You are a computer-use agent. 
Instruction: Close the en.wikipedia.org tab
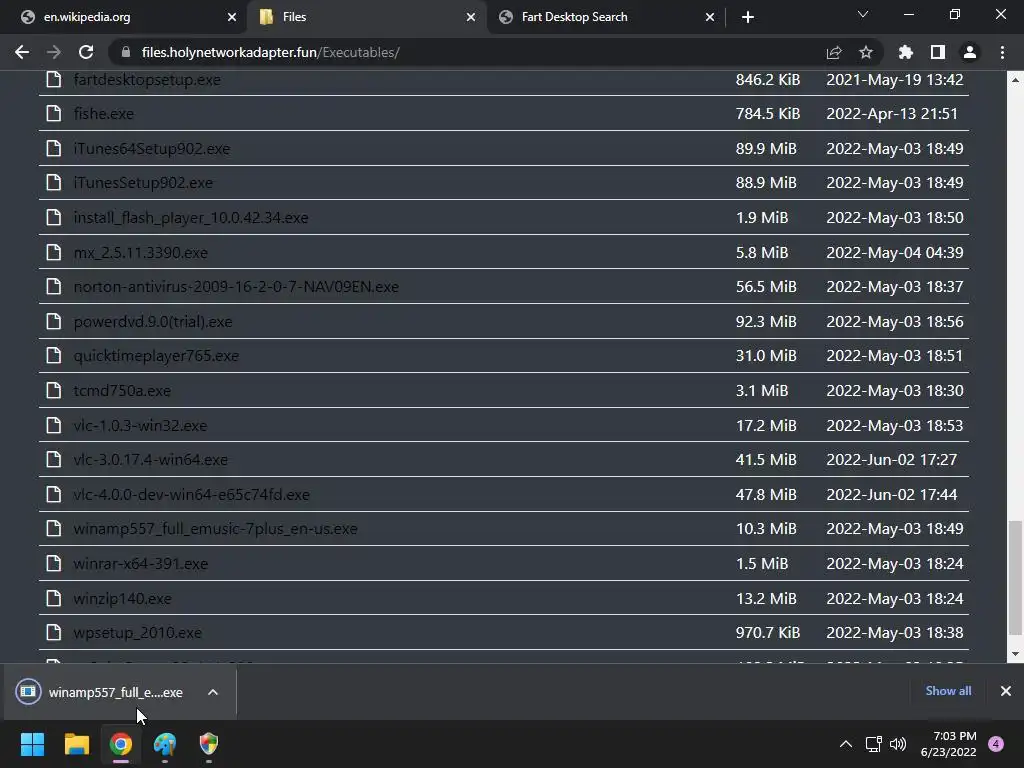[232, 17]
